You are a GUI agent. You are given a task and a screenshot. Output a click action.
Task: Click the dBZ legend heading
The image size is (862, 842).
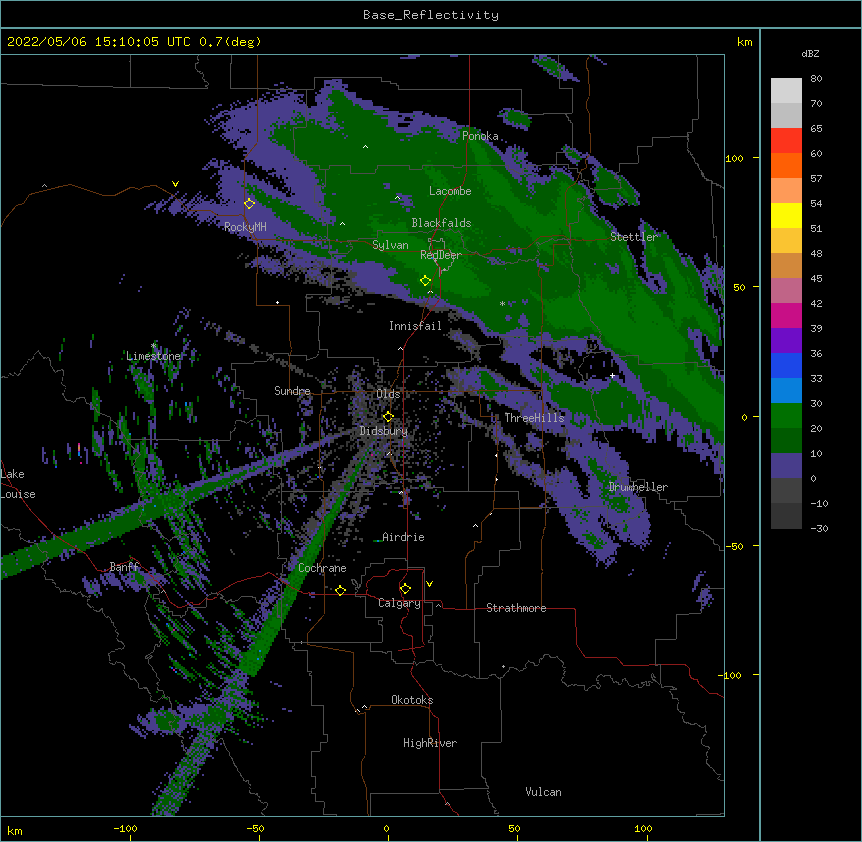pyautogui.click(x=810, y=53)
